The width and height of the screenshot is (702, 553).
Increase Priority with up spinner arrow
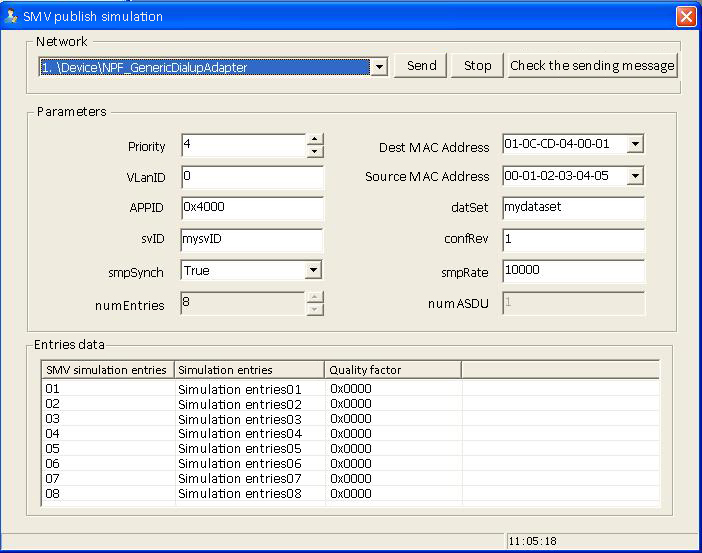pyautogui.click(x=315, y=140)
